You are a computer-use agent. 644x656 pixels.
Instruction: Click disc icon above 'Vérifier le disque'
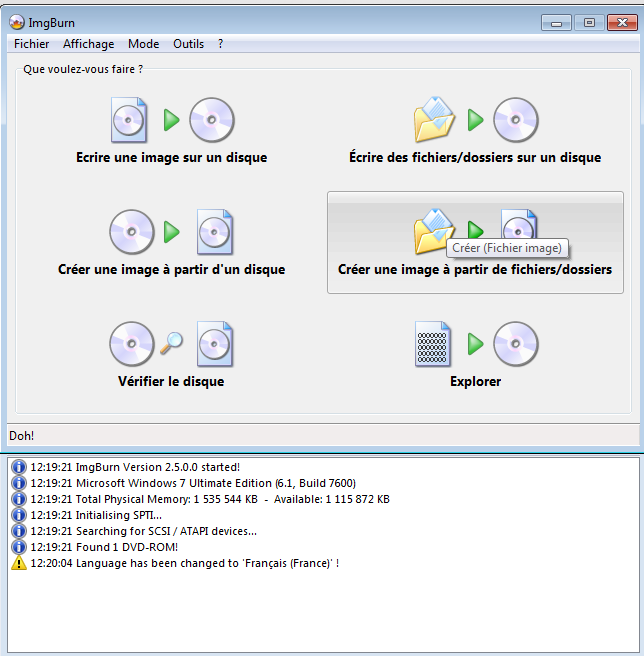coord(132,344)
